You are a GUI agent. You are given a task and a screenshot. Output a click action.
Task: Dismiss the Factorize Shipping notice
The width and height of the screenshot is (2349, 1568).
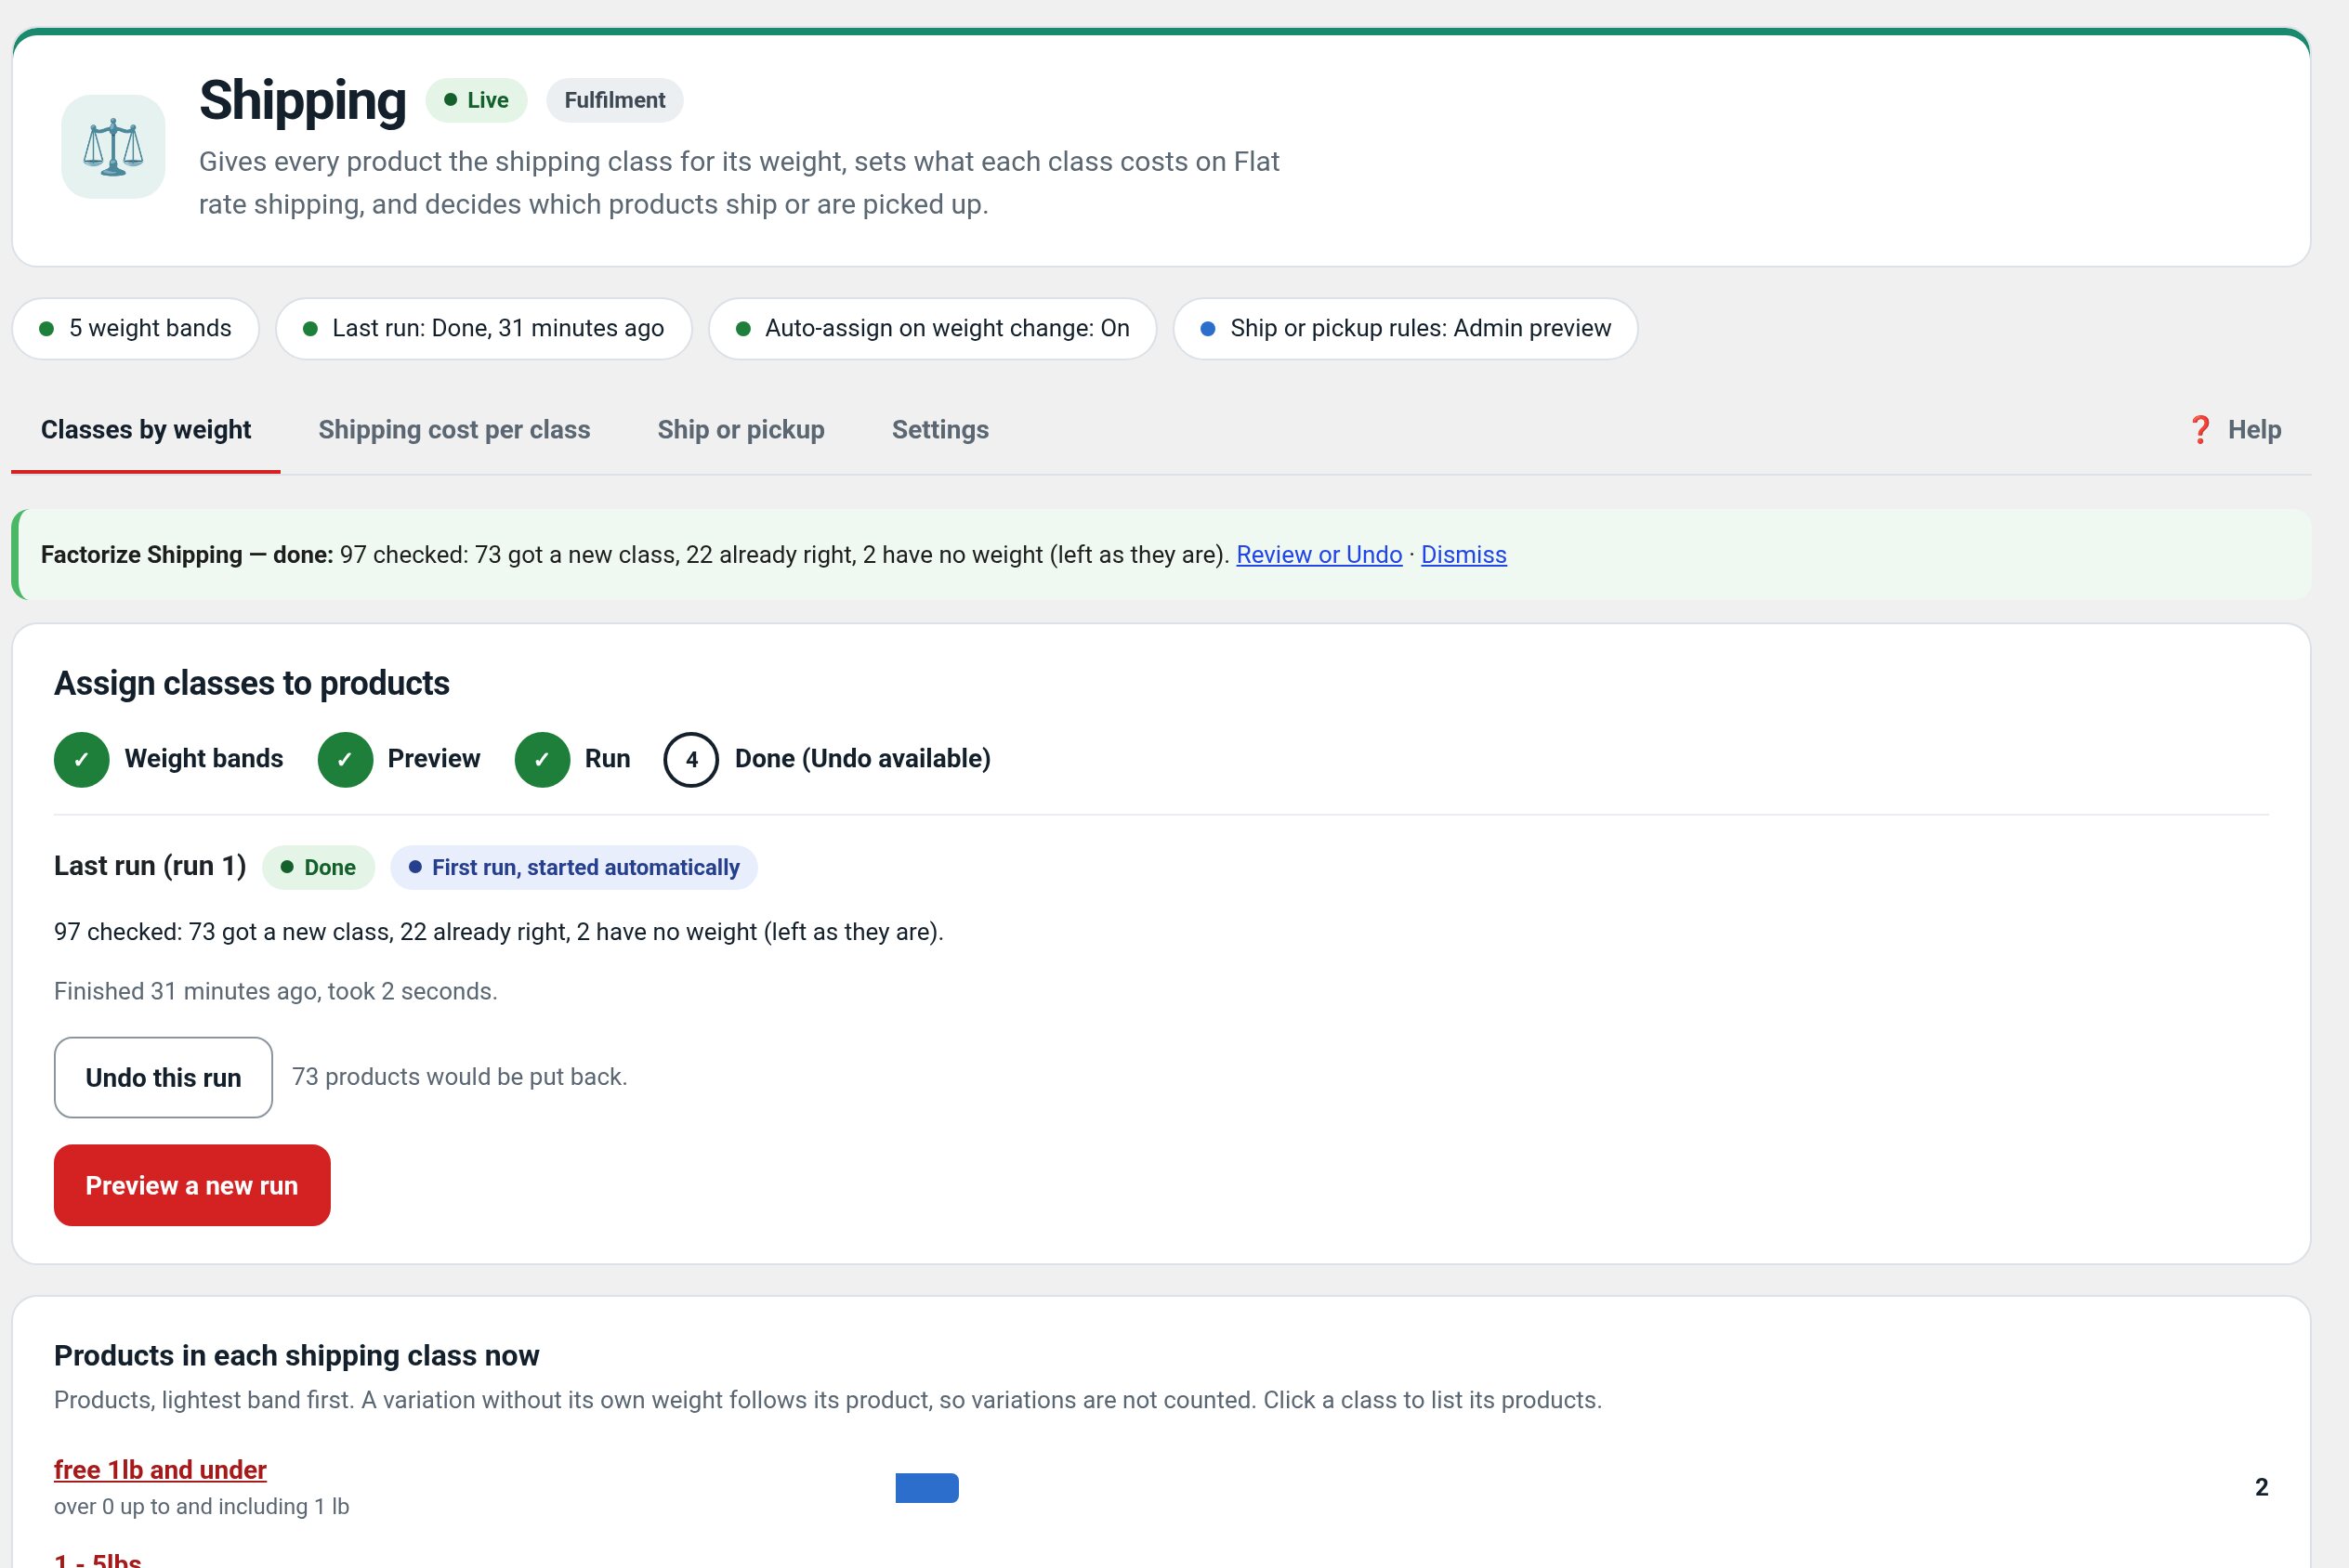pos(1463,555)
